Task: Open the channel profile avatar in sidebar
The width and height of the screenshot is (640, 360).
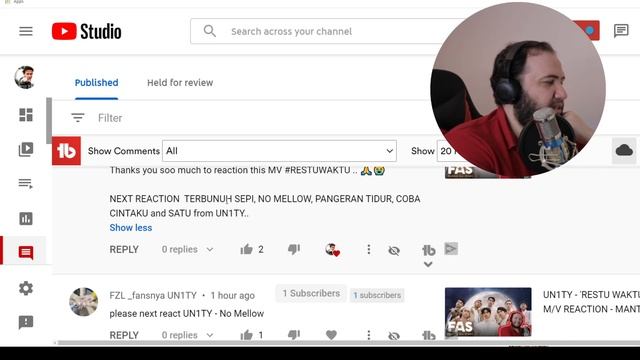Action: coord(24,77)
